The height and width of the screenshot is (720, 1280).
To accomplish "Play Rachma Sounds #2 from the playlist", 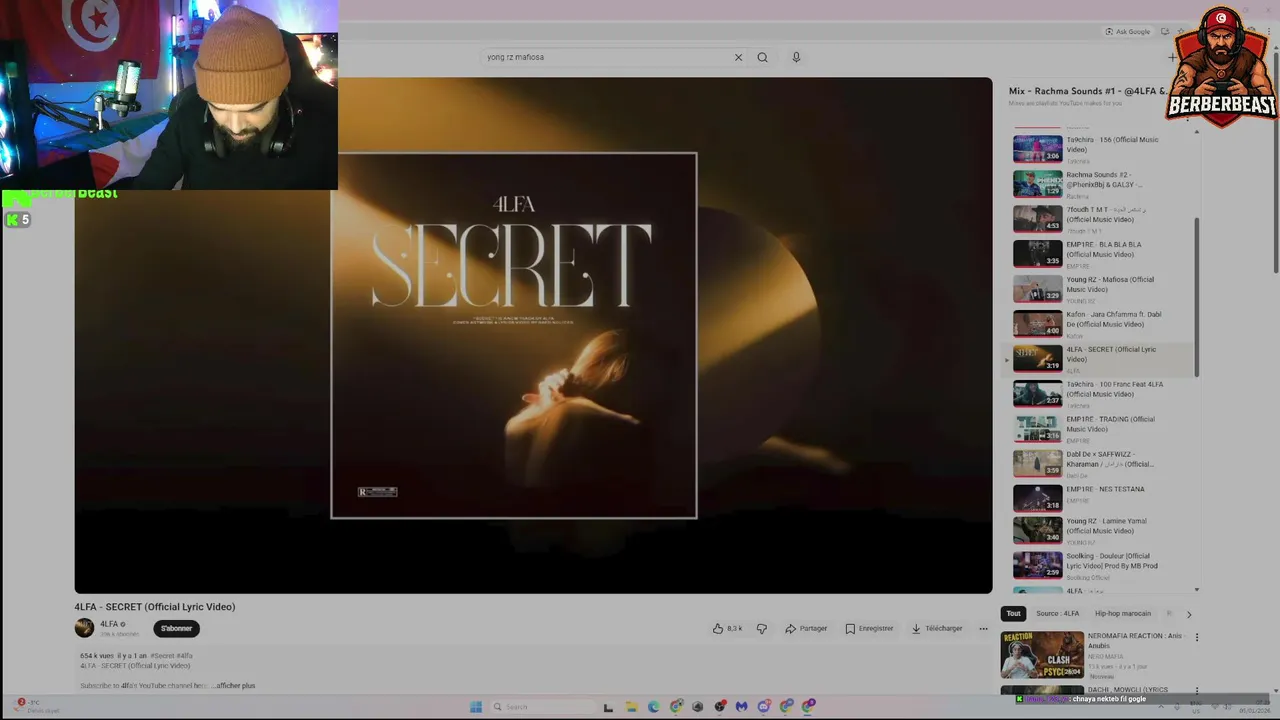I will click(1100, 184).
